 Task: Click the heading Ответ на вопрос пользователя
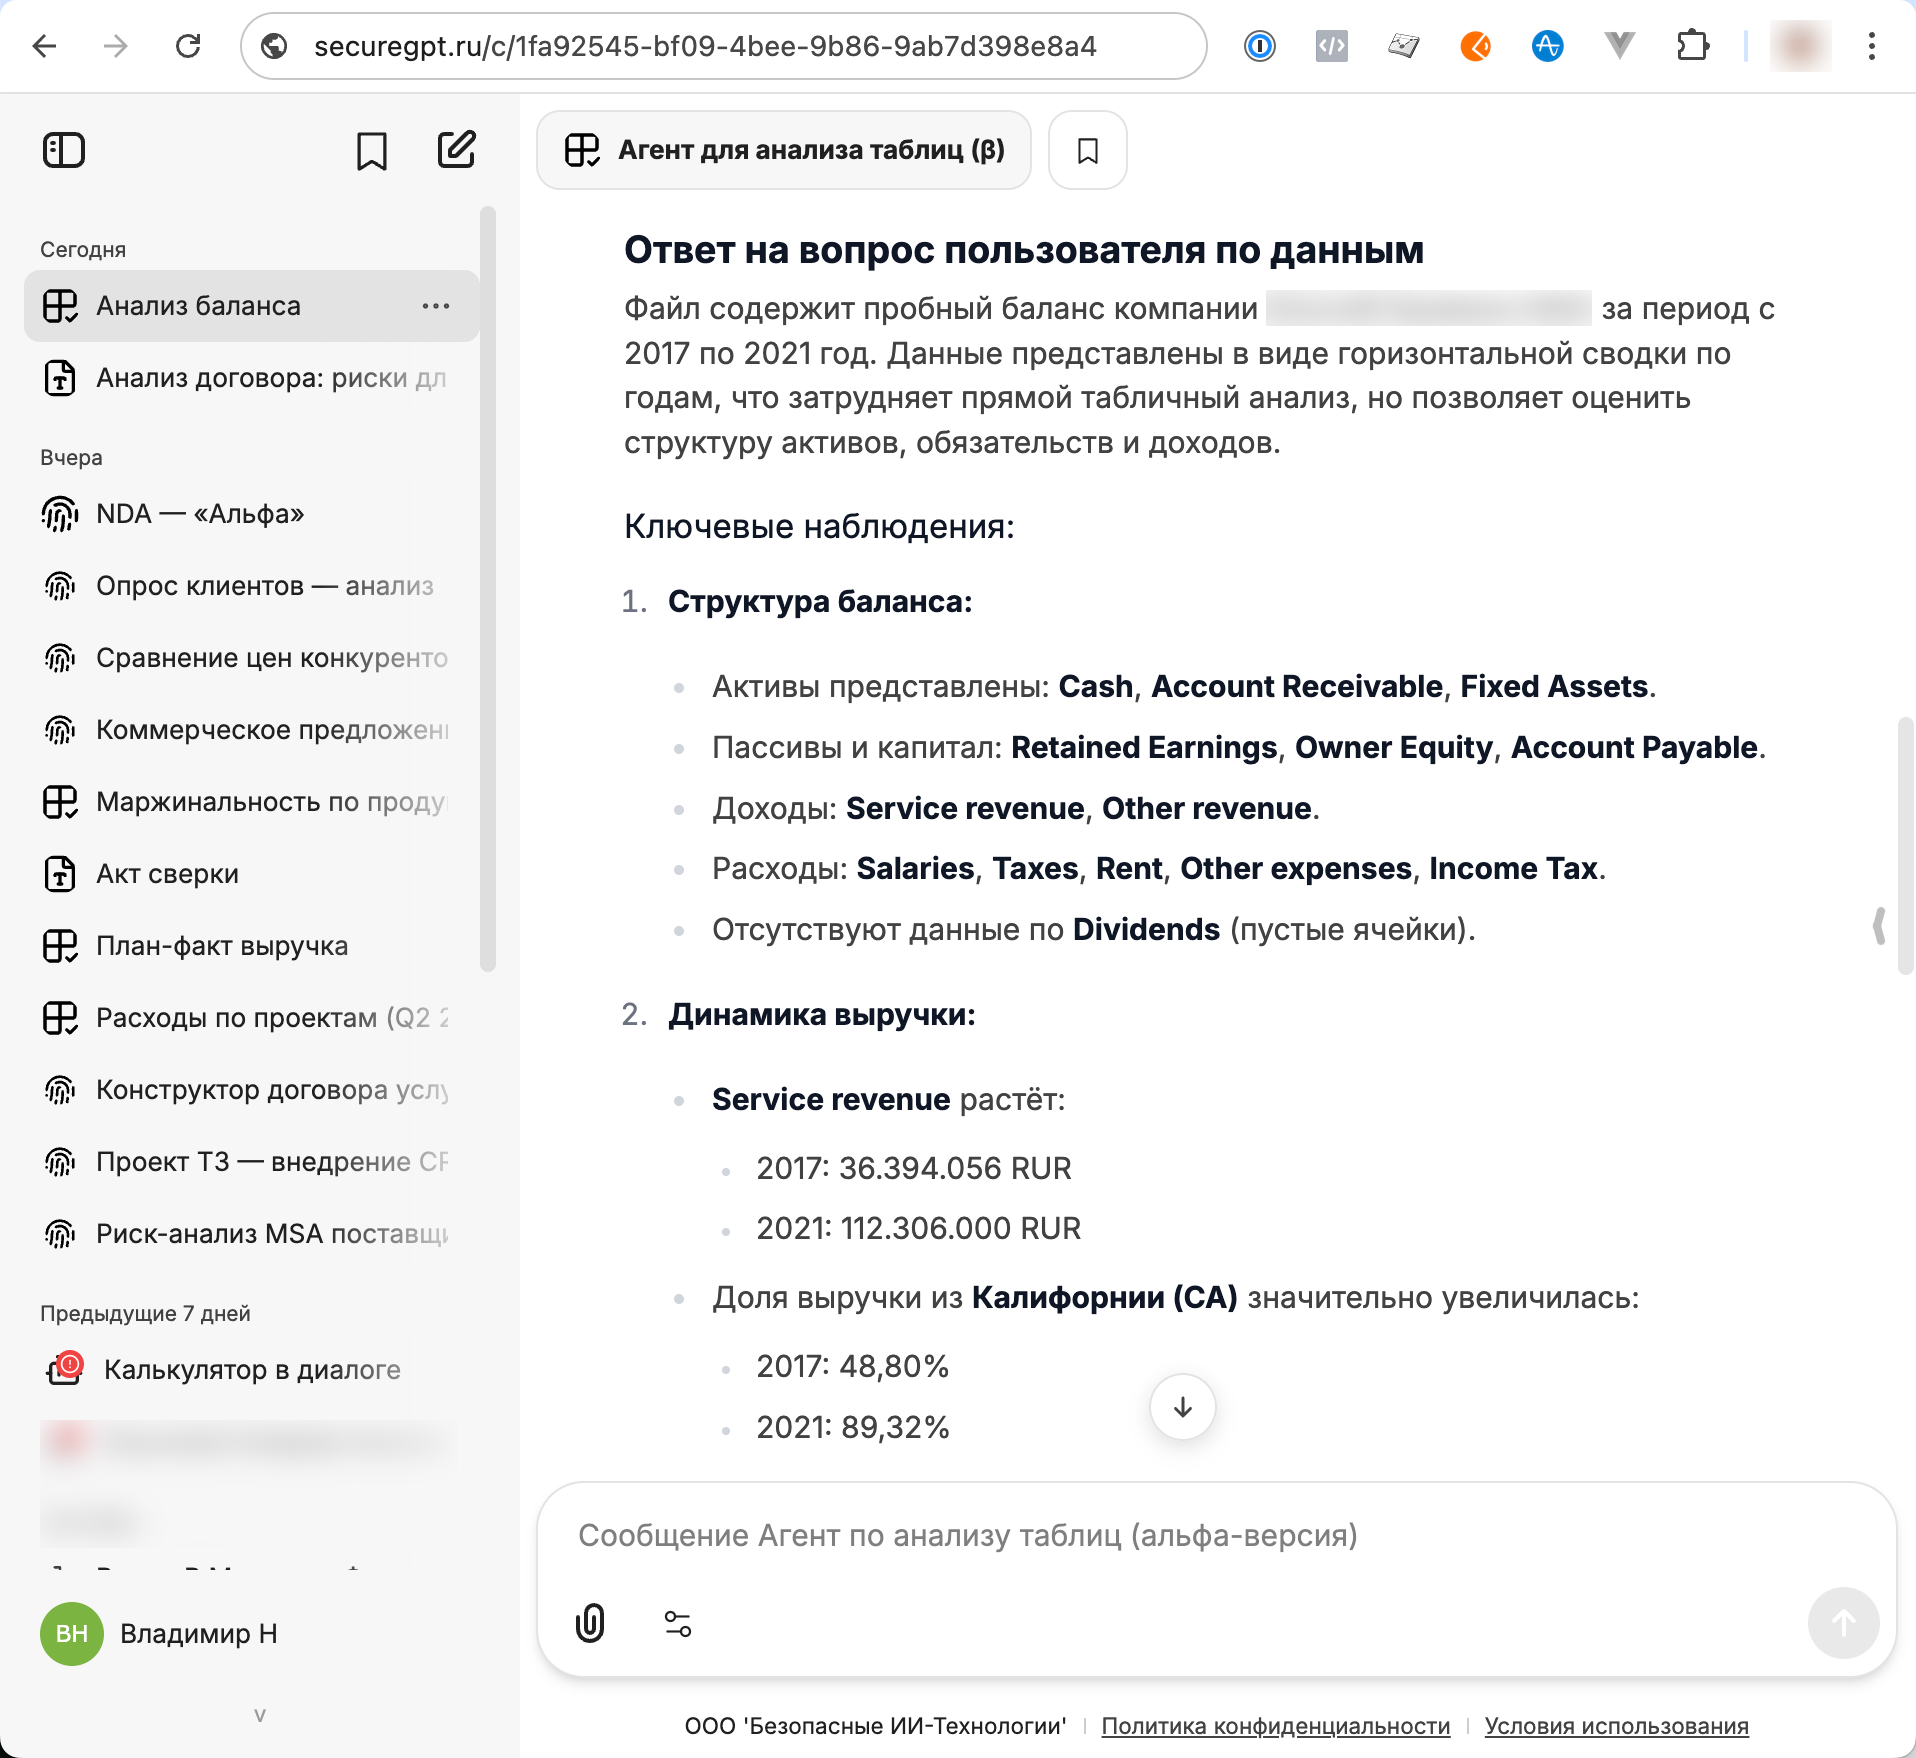point(1024,250)
